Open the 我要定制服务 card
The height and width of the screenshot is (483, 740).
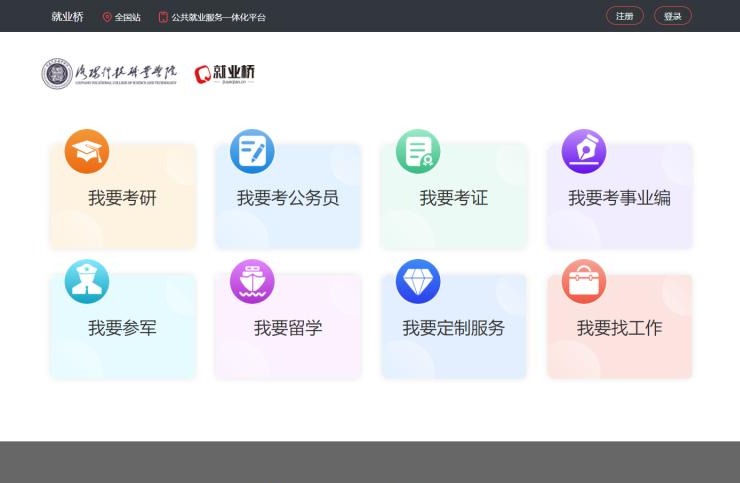click(453, 328)
